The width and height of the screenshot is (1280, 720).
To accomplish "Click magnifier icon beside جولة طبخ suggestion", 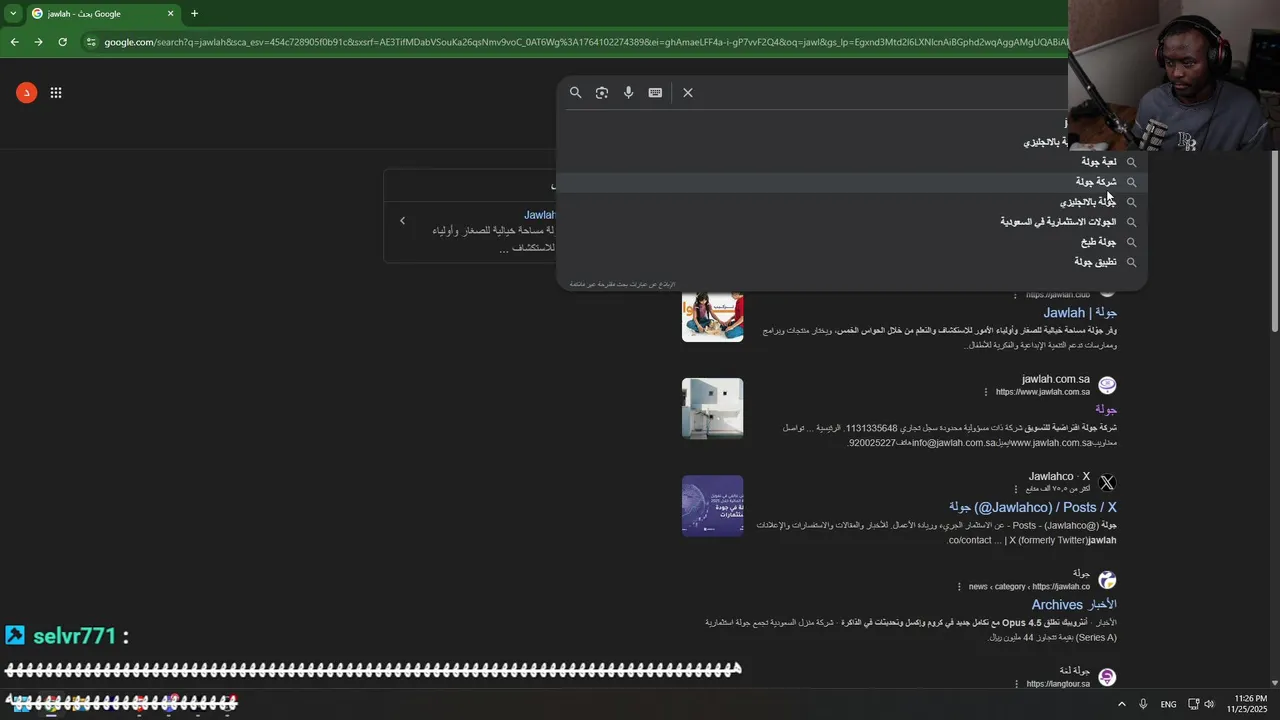I will (1131, 242).
